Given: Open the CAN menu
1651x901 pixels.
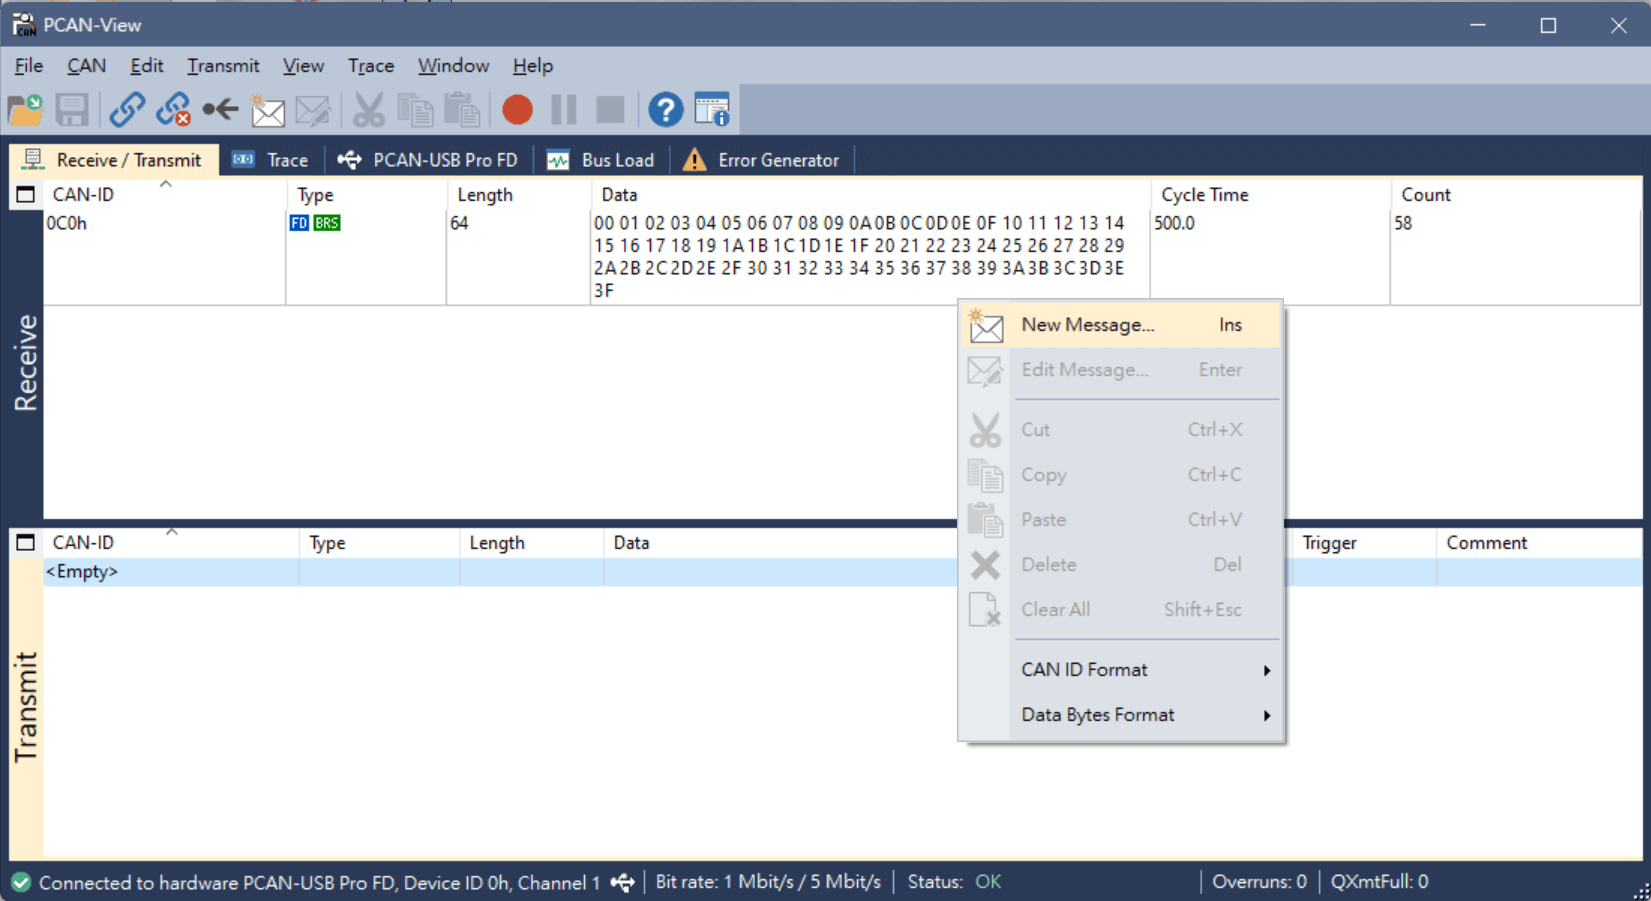Looking at the screenshot, I should pyautogui.click(x=86, y=66).
